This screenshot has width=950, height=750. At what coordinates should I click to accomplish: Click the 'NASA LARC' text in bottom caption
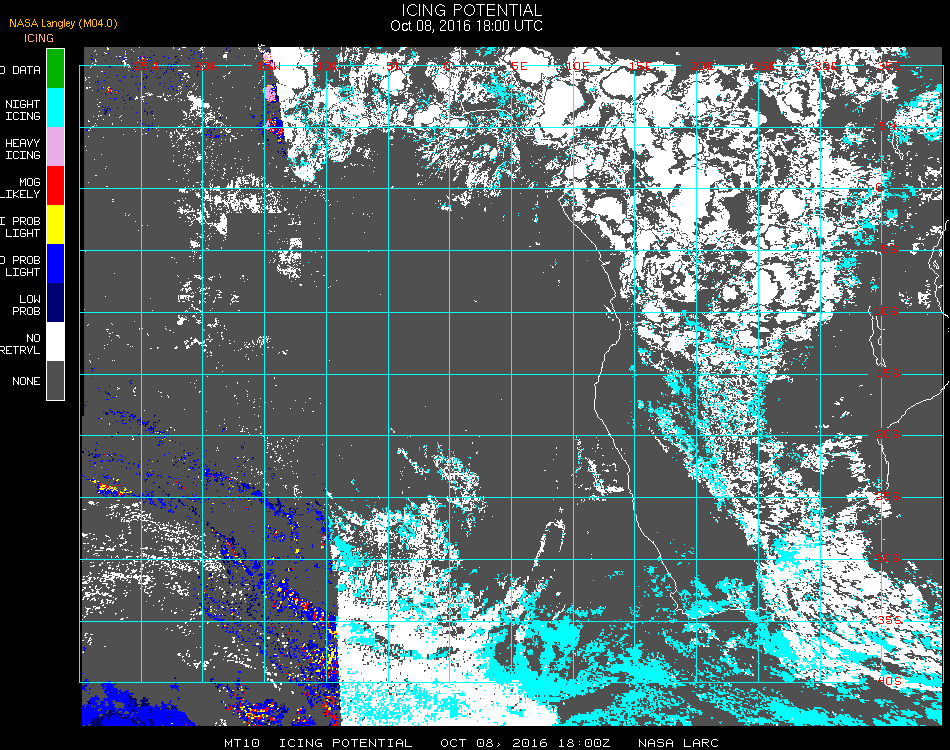(x=678, y=743)
